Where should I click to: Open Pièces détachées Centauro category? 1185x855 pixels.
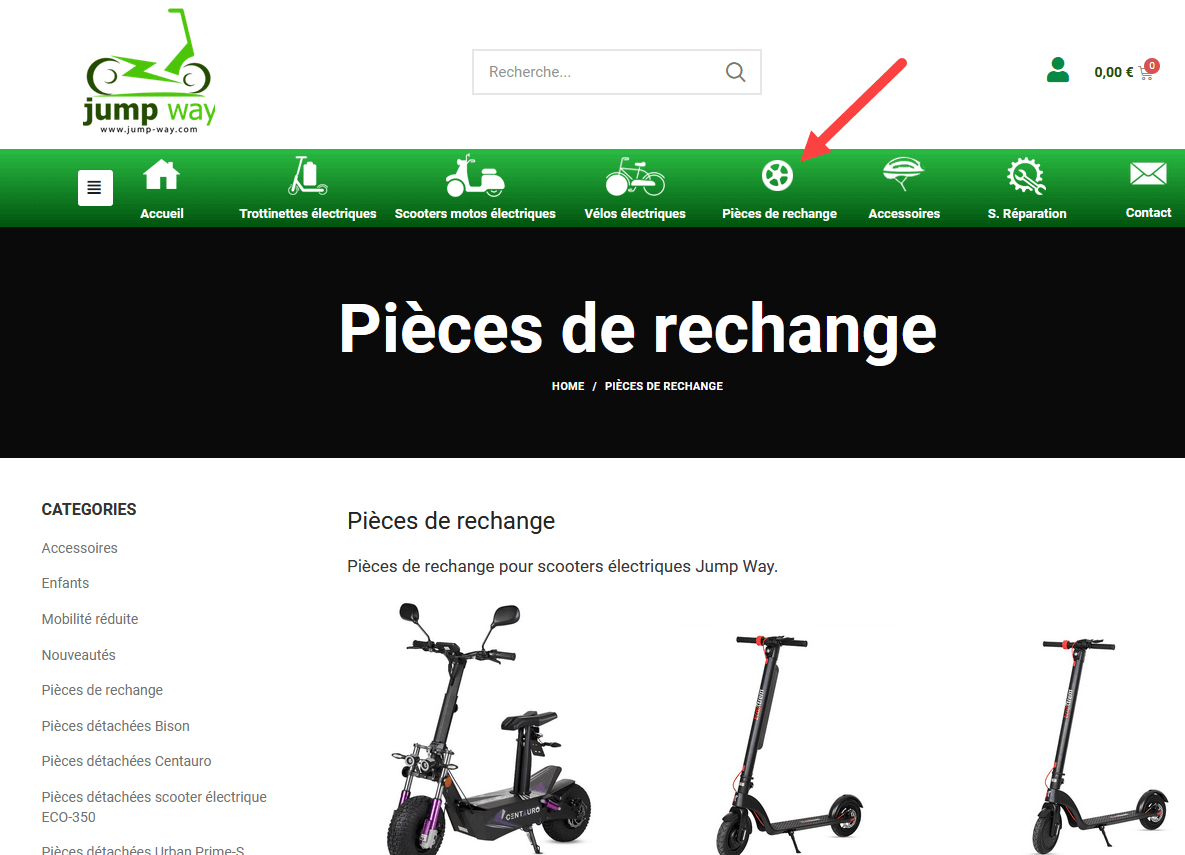tap(126, 761)
